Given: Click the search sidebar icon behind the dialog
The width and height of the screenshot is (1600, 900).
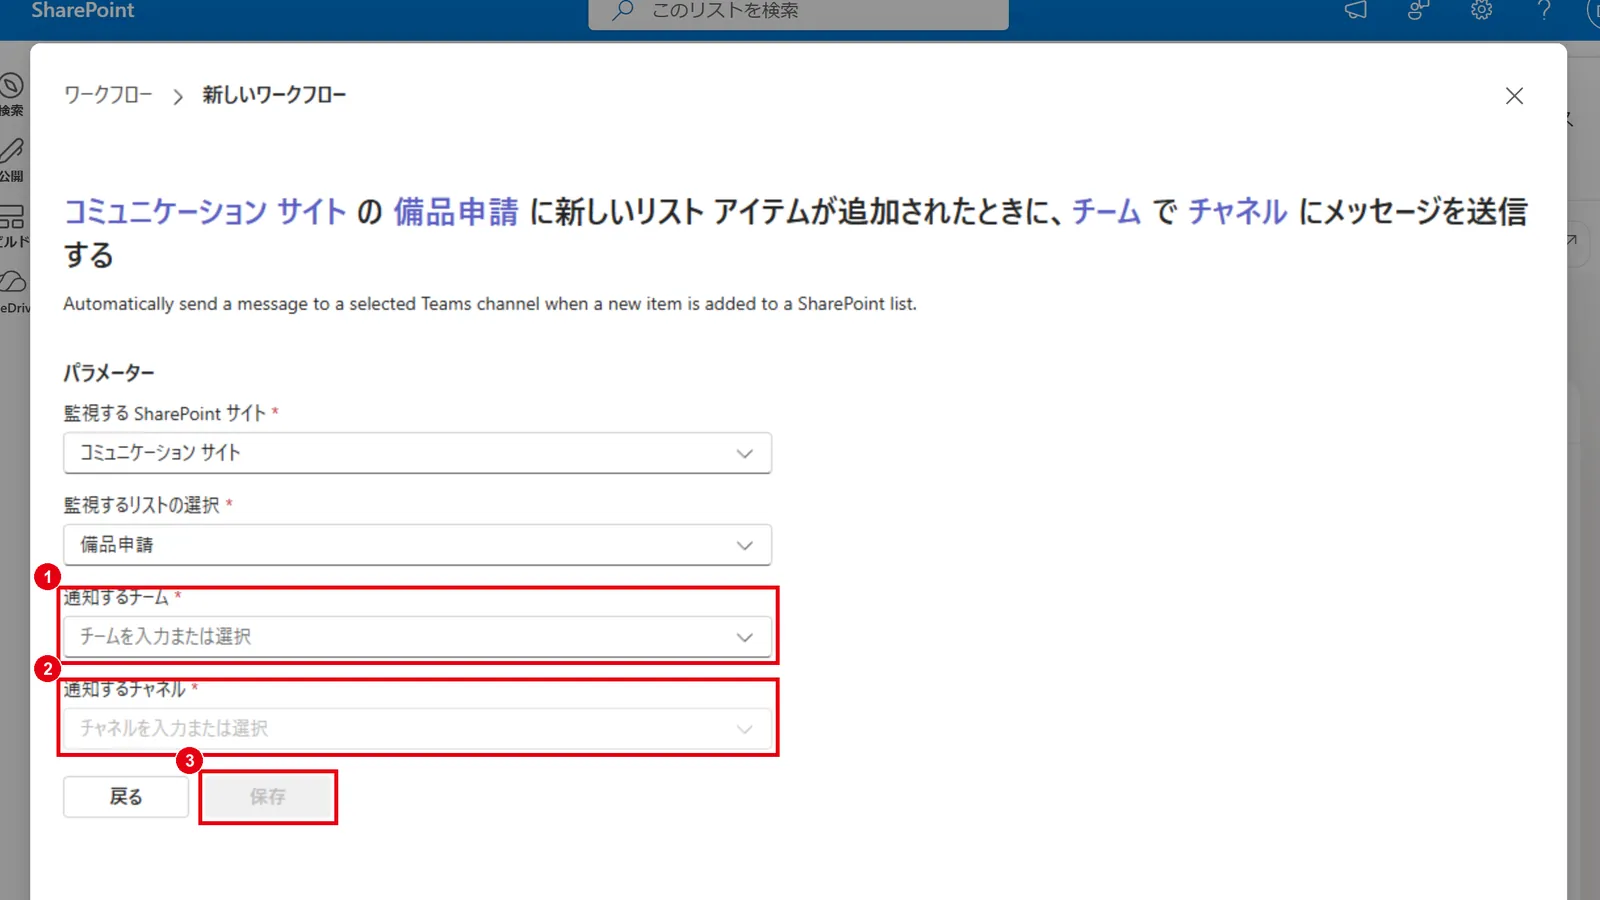Looking at the screenshot, I should pyautogui.click(x=12, y=86).
